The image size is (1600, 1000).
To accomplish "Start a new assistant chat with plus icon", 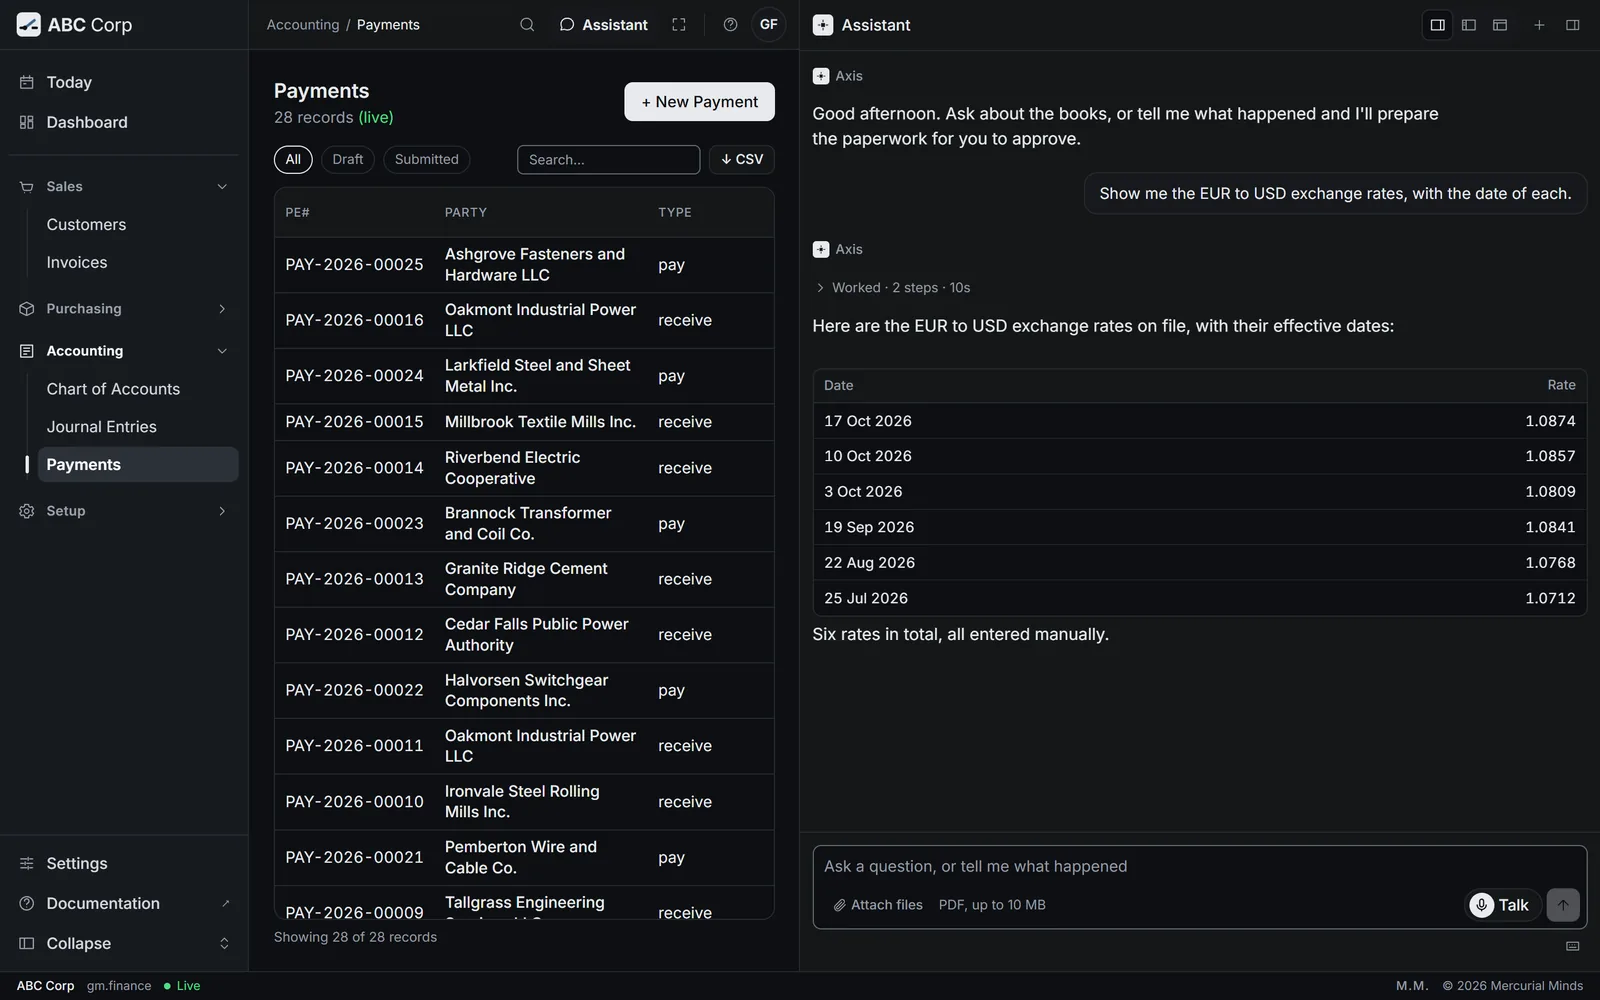I will (x=1540, y=25).
